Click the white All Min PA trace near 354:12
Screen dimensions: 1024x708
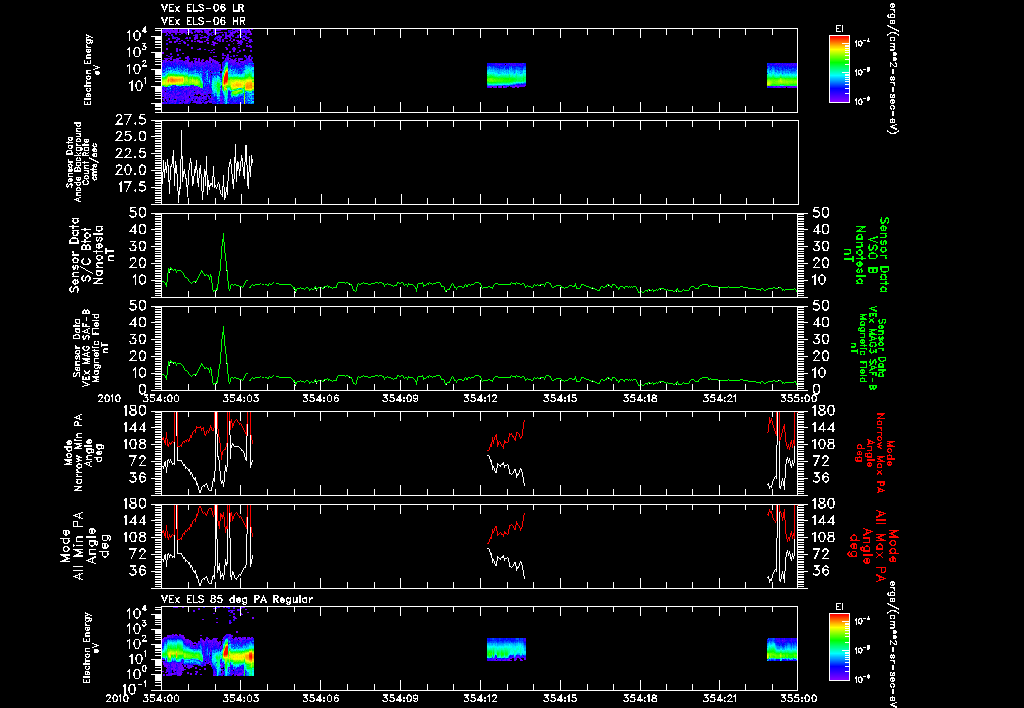[506, 562]
